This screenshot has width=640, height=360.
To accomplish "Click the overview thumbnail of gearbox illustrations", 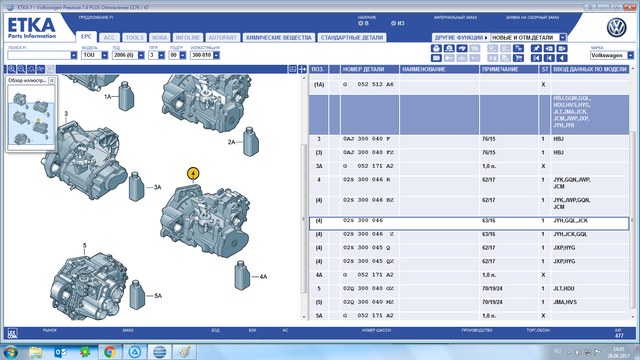I will click(x=31, y=118).
